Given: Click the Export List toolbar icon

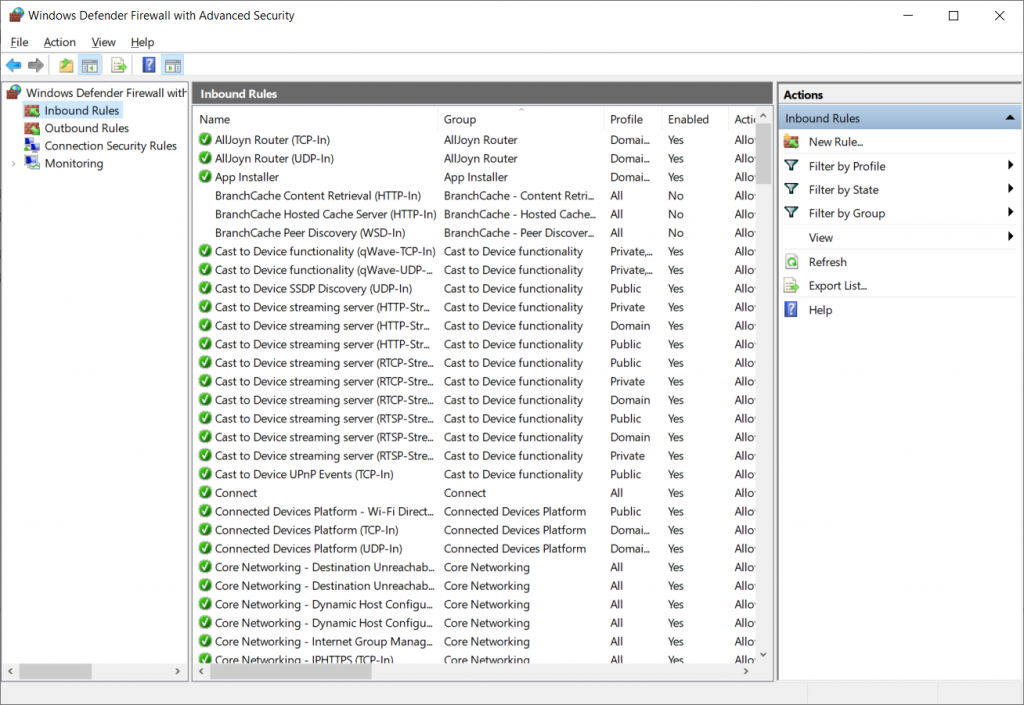Looking at the screenshot, I should (x=118, y=65).
